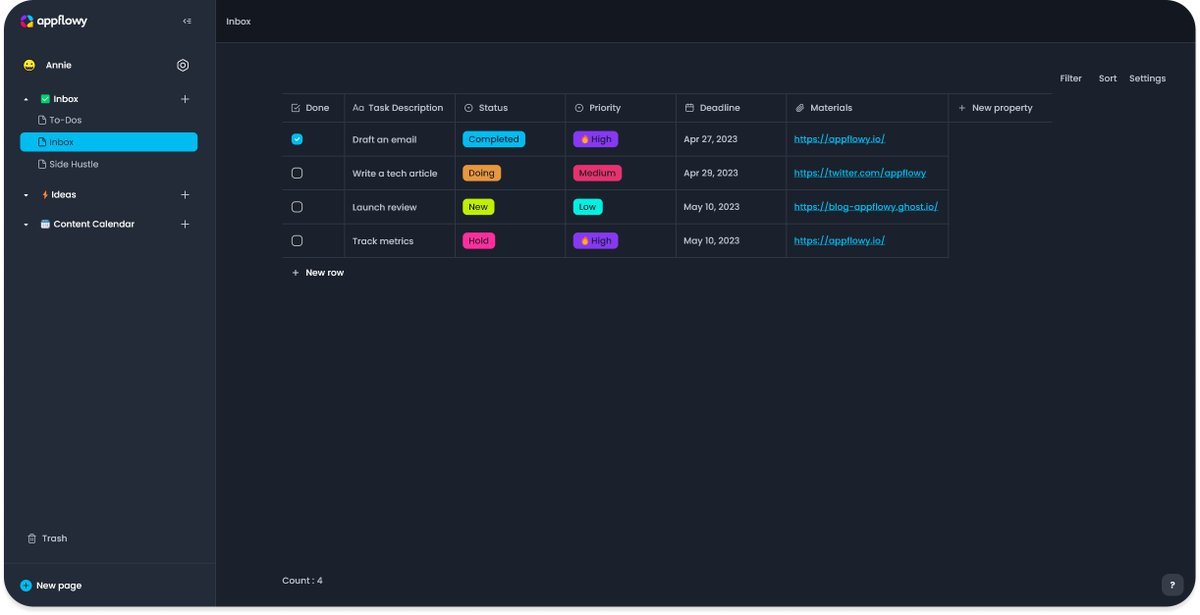This screenshot has height=615, width=1200.
Task: Select the To-Dos page in sidebar
Action: coord(65,120)
